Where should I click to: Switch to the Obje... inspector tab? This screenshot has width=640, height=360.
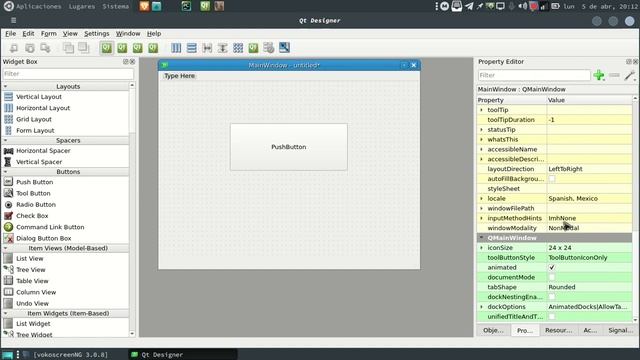click(x=493, y=330)
